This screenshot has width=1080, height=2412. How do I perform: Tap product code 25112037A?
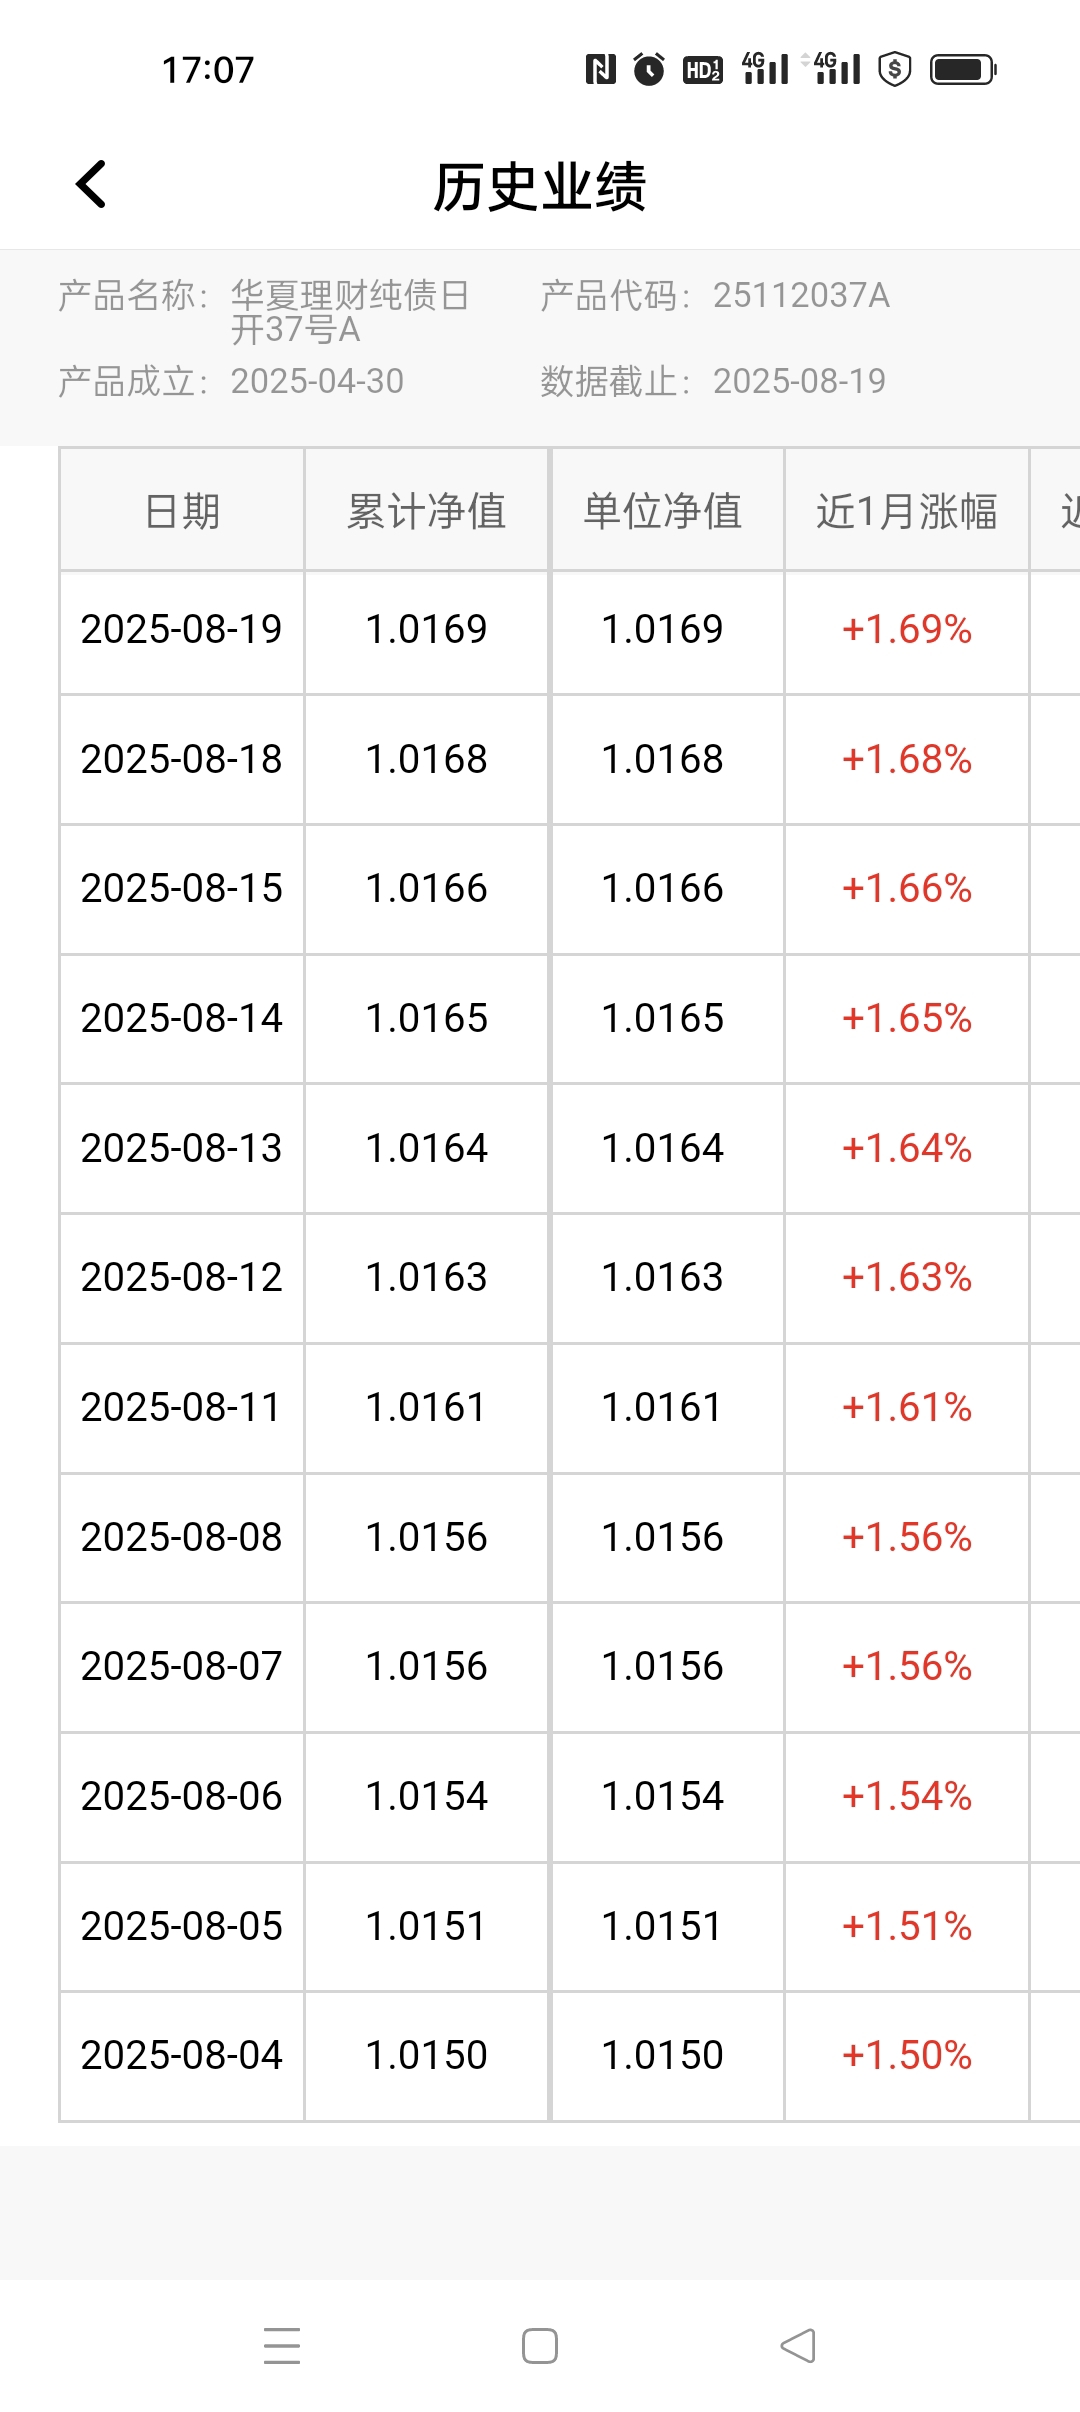point(801,295)
